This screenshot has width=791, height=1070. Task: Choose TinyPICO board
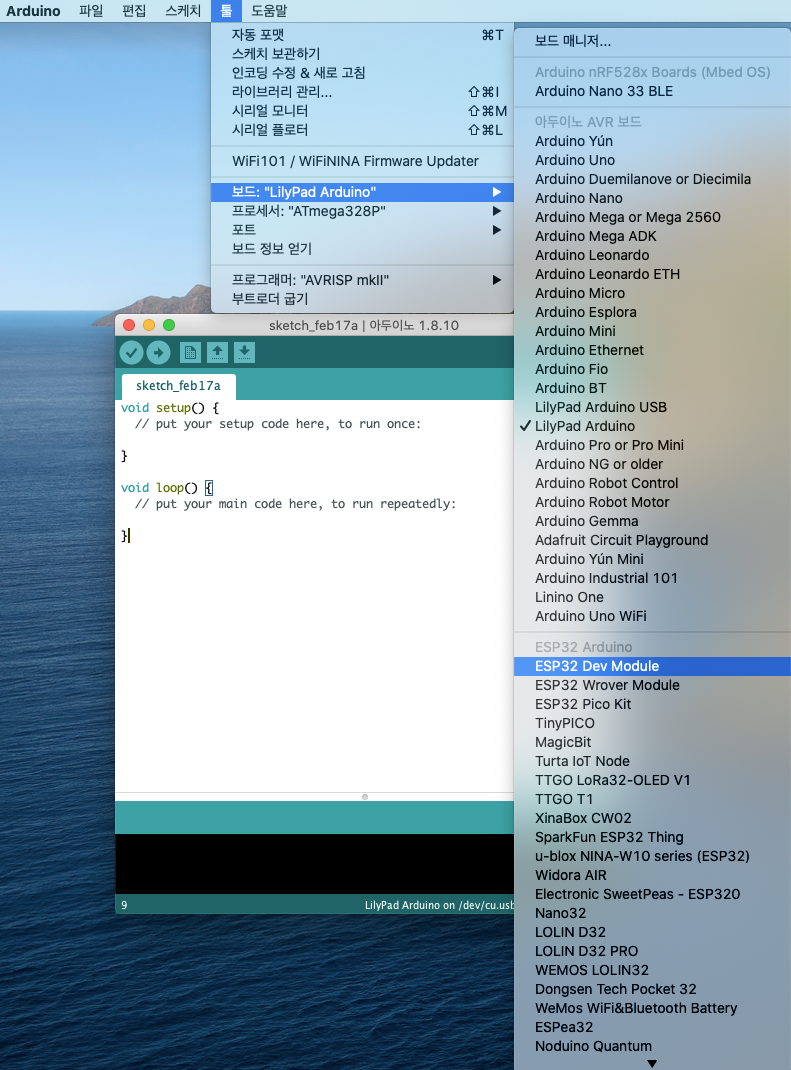tap(652, 723)
